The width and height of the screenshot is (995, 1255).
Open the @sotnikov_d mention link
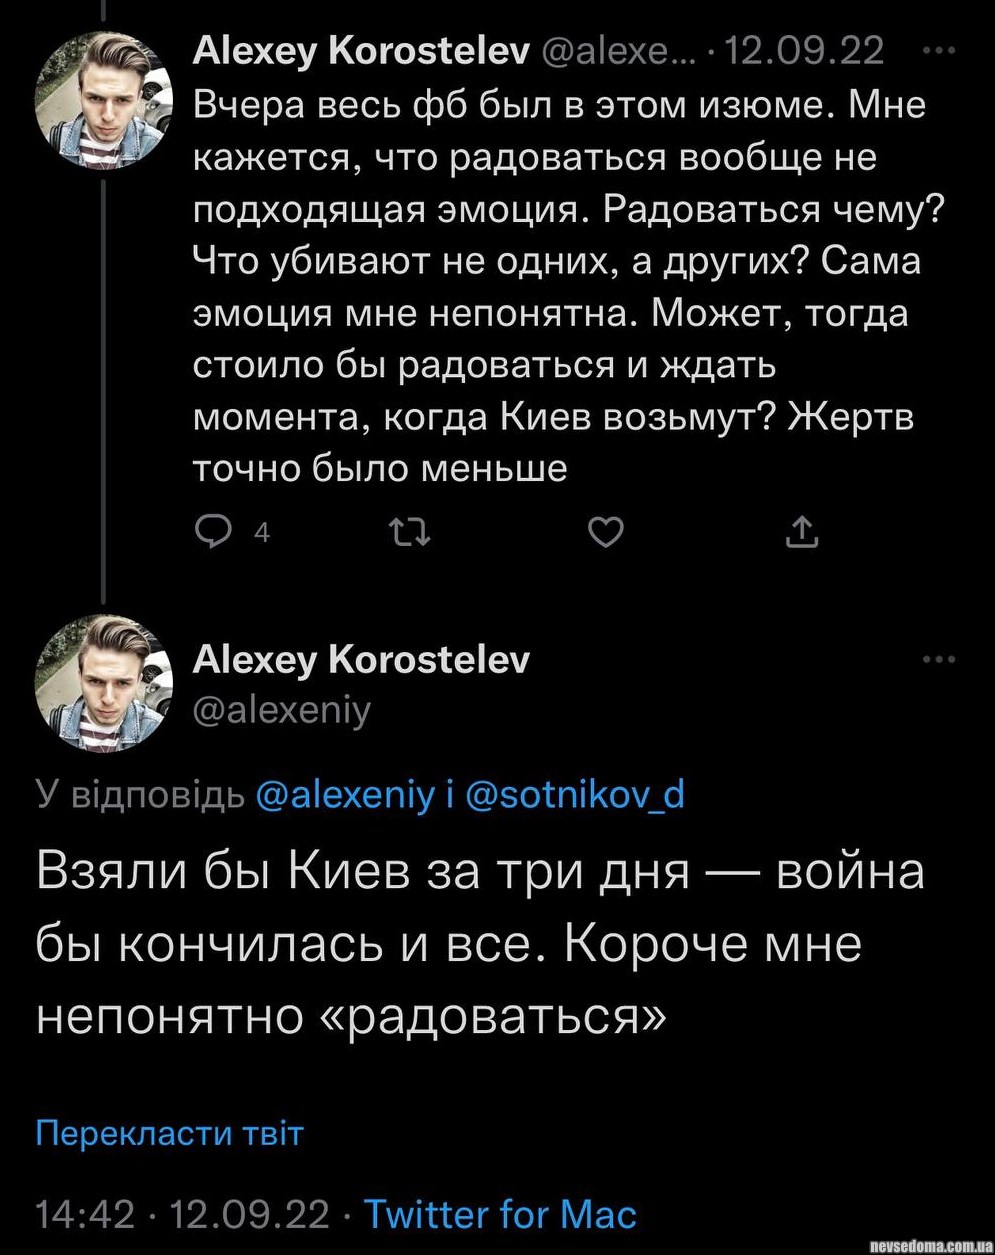click(x=575, y=794)
